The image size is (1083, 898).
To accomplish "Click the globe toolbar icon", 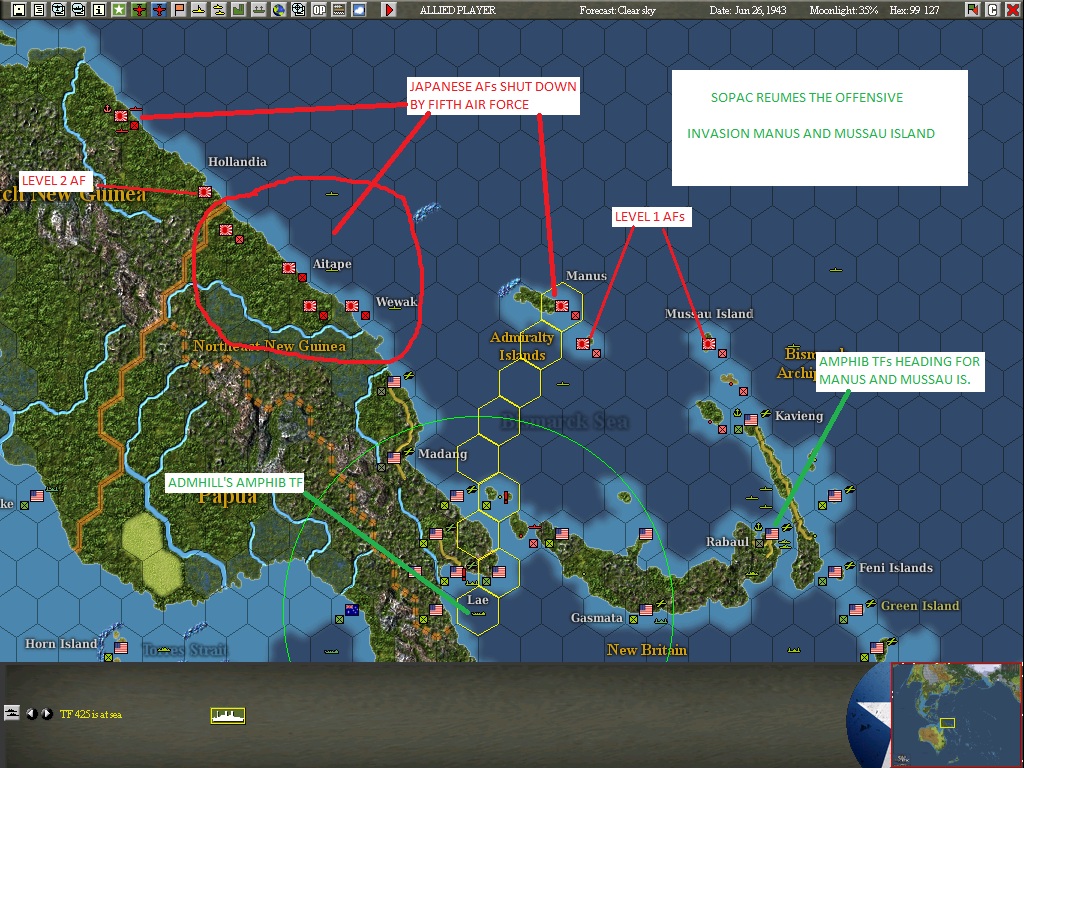I will pyautogui.click(x=279, y=10).
